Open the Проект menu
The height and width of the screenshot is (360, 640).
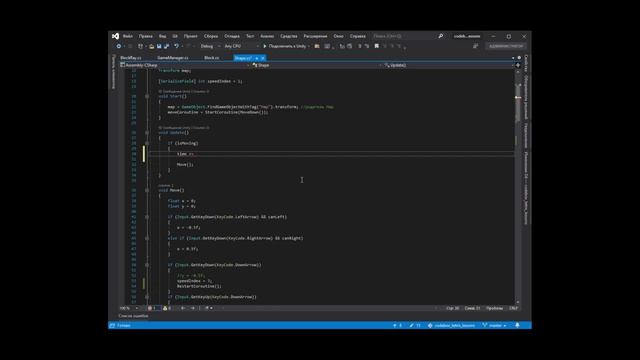coord(191,36)
